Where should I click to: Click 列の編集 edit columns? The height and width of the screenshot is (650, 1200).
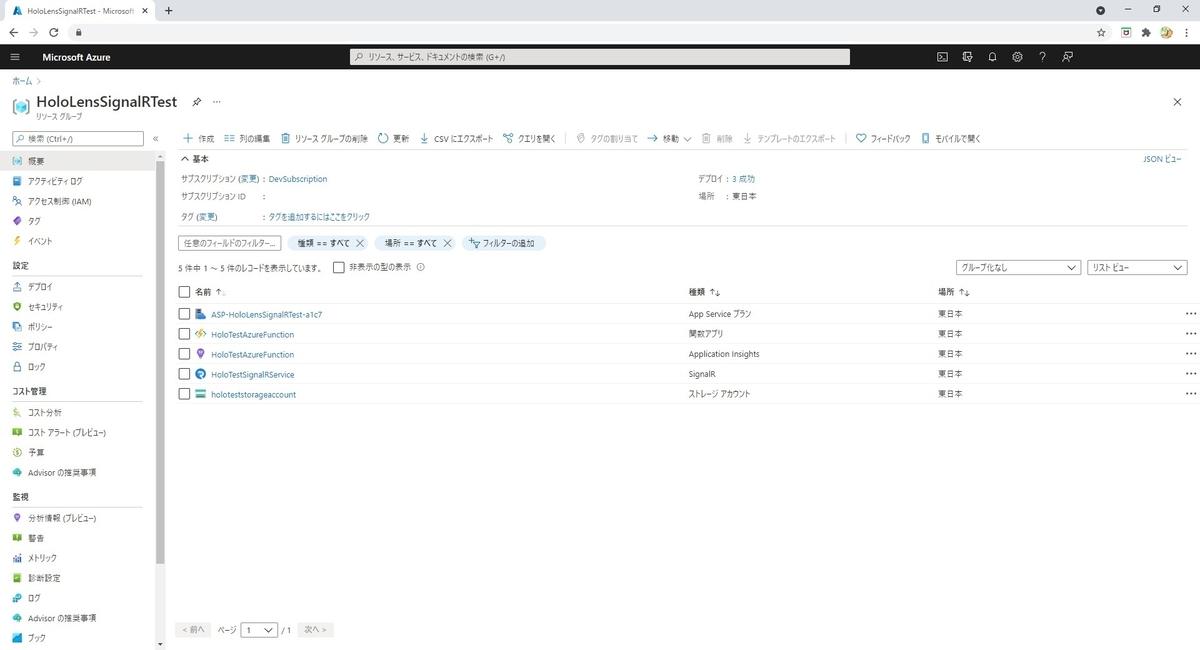click(247, 139)
